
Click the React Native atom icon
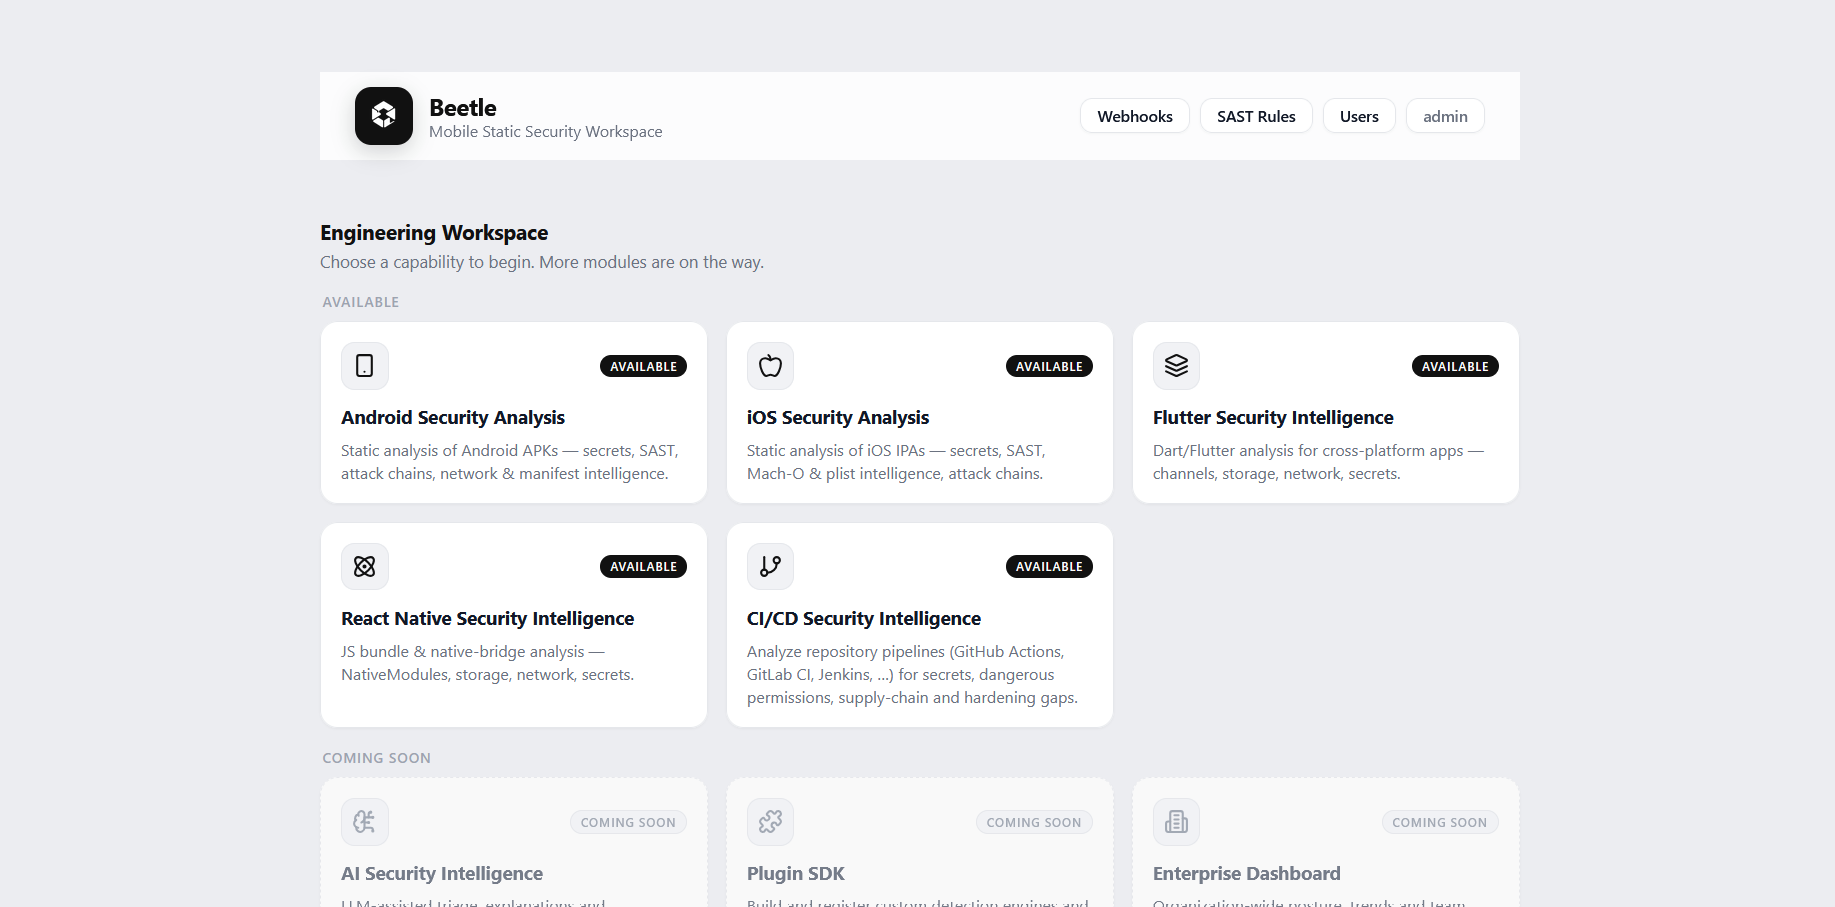click(365, 567)
